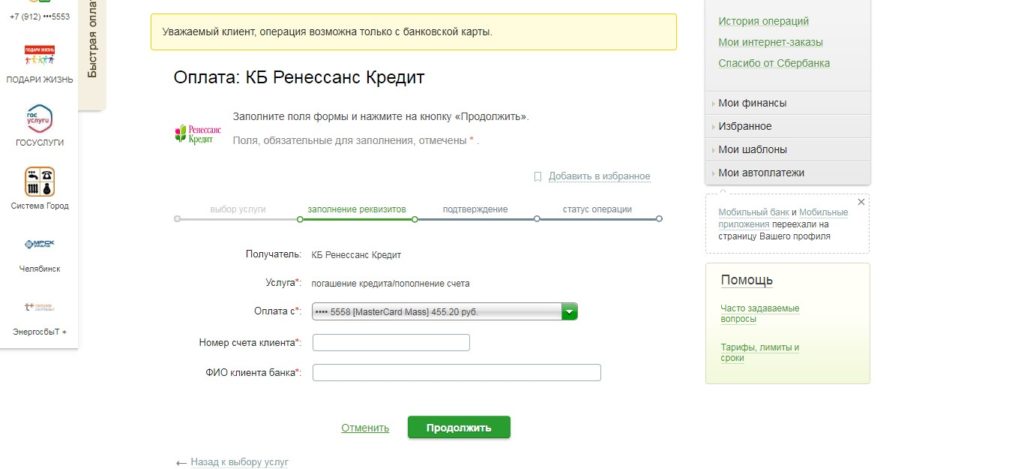Open the Мобильные приложения link
Viewport: 1024px width, 469px height.
(783, 218)
